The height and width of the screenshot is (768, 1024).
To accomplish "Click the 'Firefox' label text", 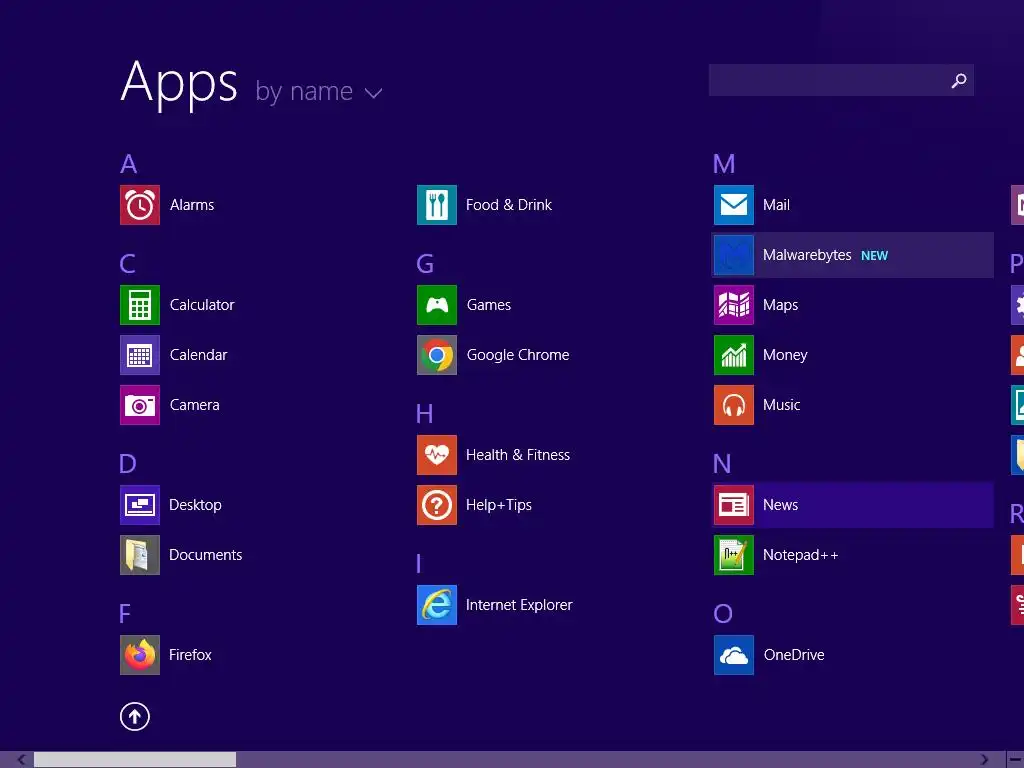I will (x=190, y=655).
